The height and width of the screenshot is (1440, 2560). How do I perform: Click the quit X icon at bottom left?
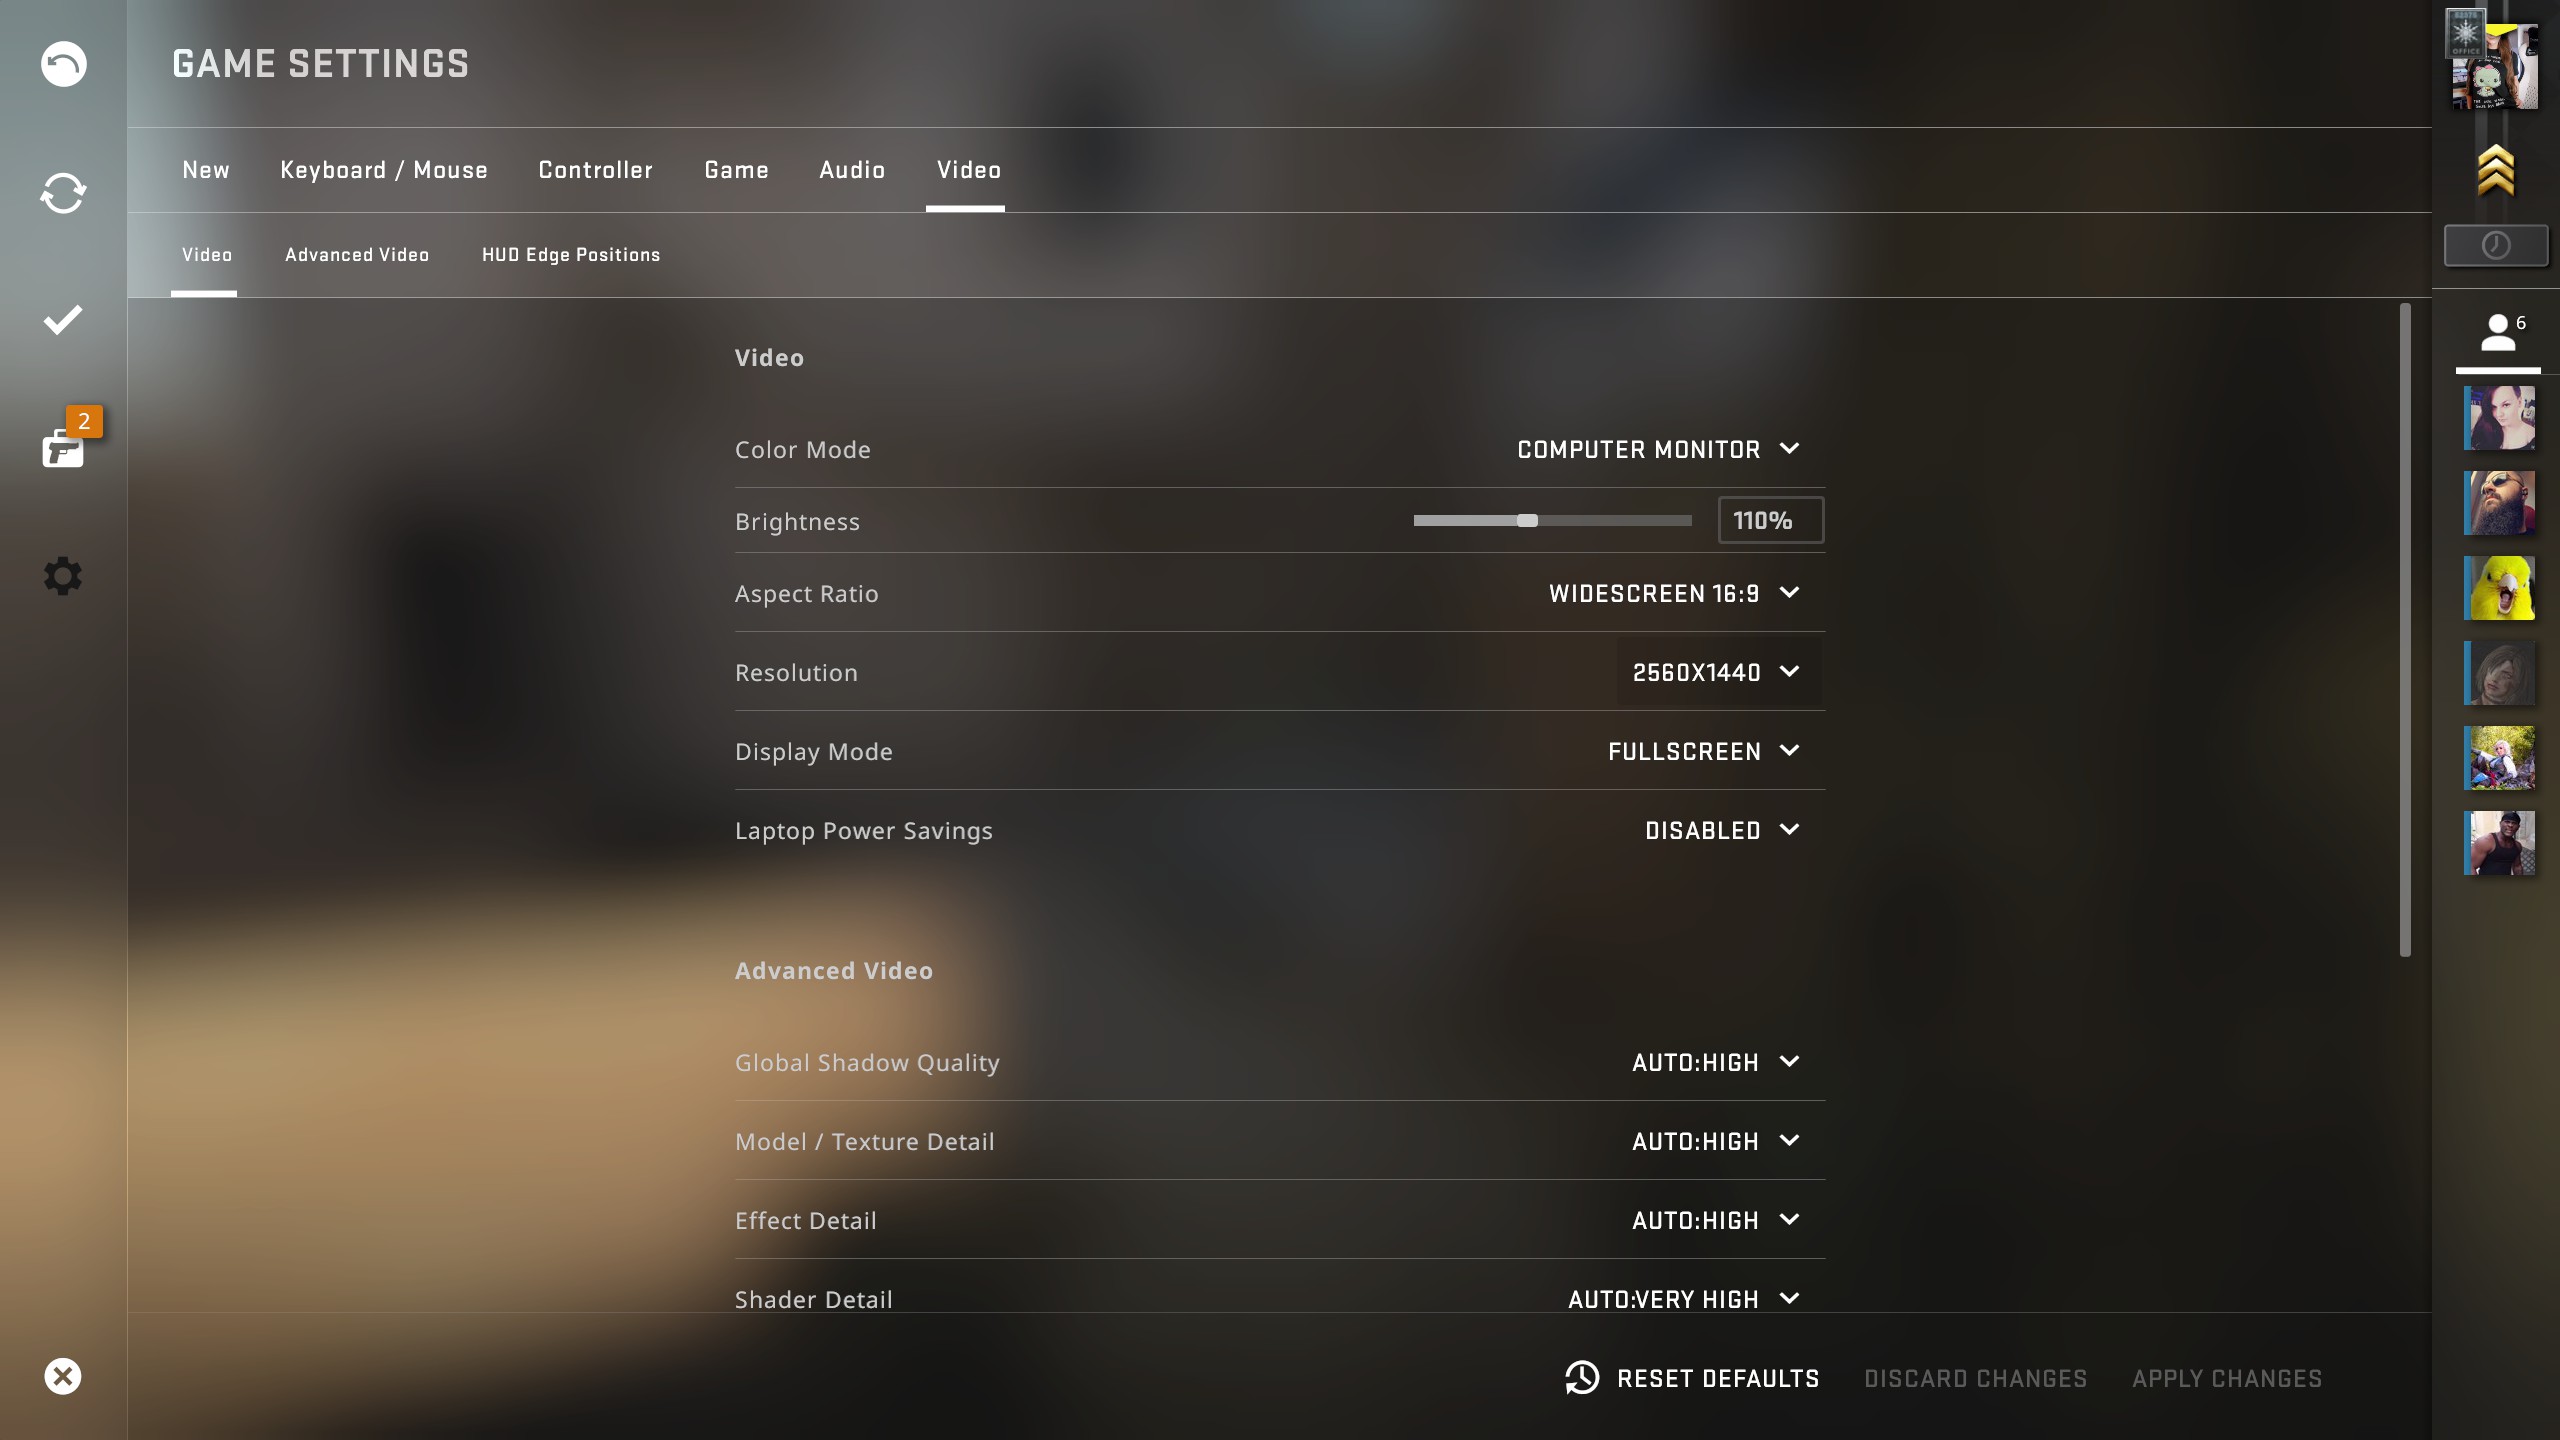click(63, 1376)
